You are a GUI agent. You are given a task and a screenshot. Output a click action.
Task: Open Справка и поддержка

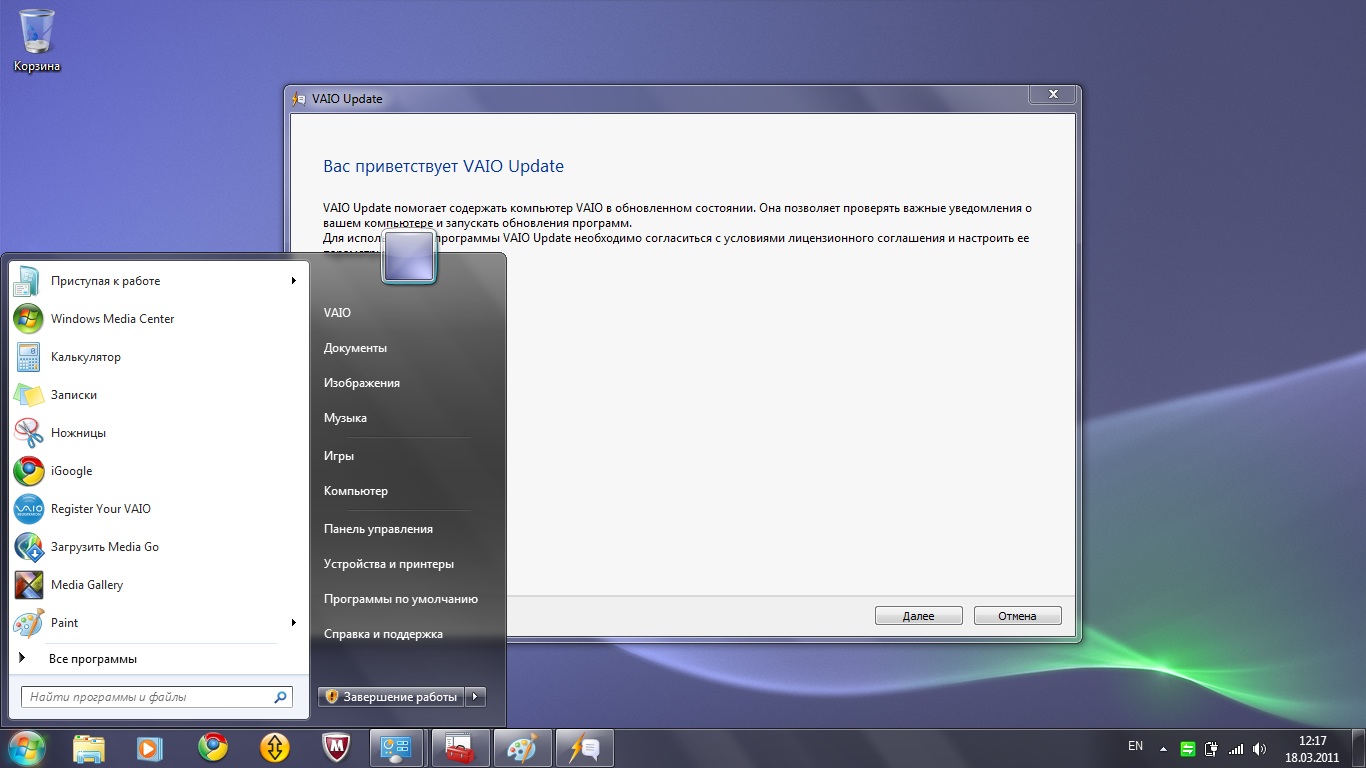[383, 634]
